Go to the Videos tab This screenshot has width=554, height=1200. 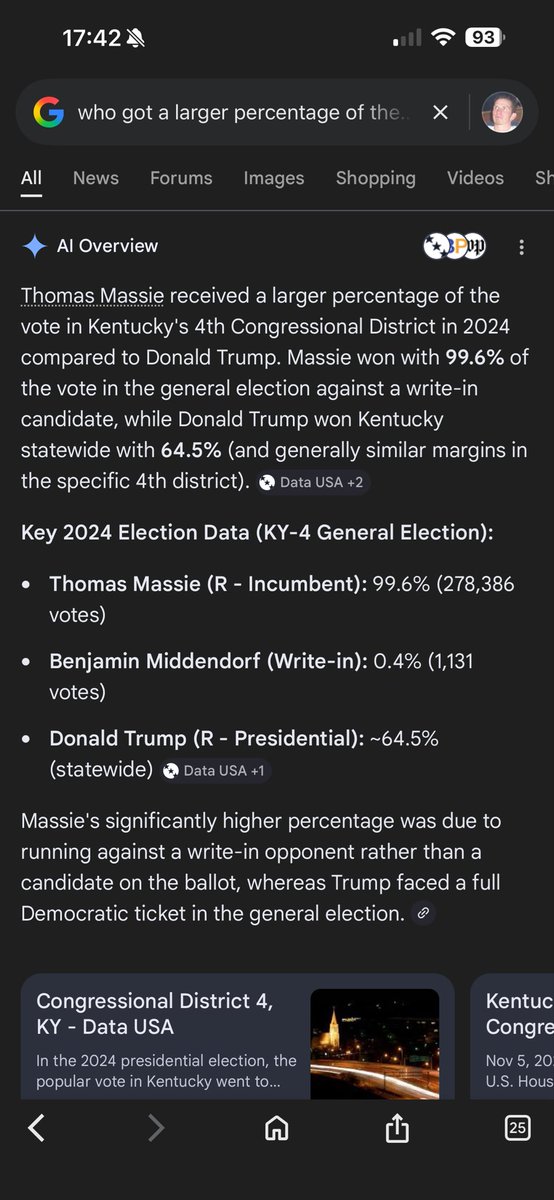475,178
